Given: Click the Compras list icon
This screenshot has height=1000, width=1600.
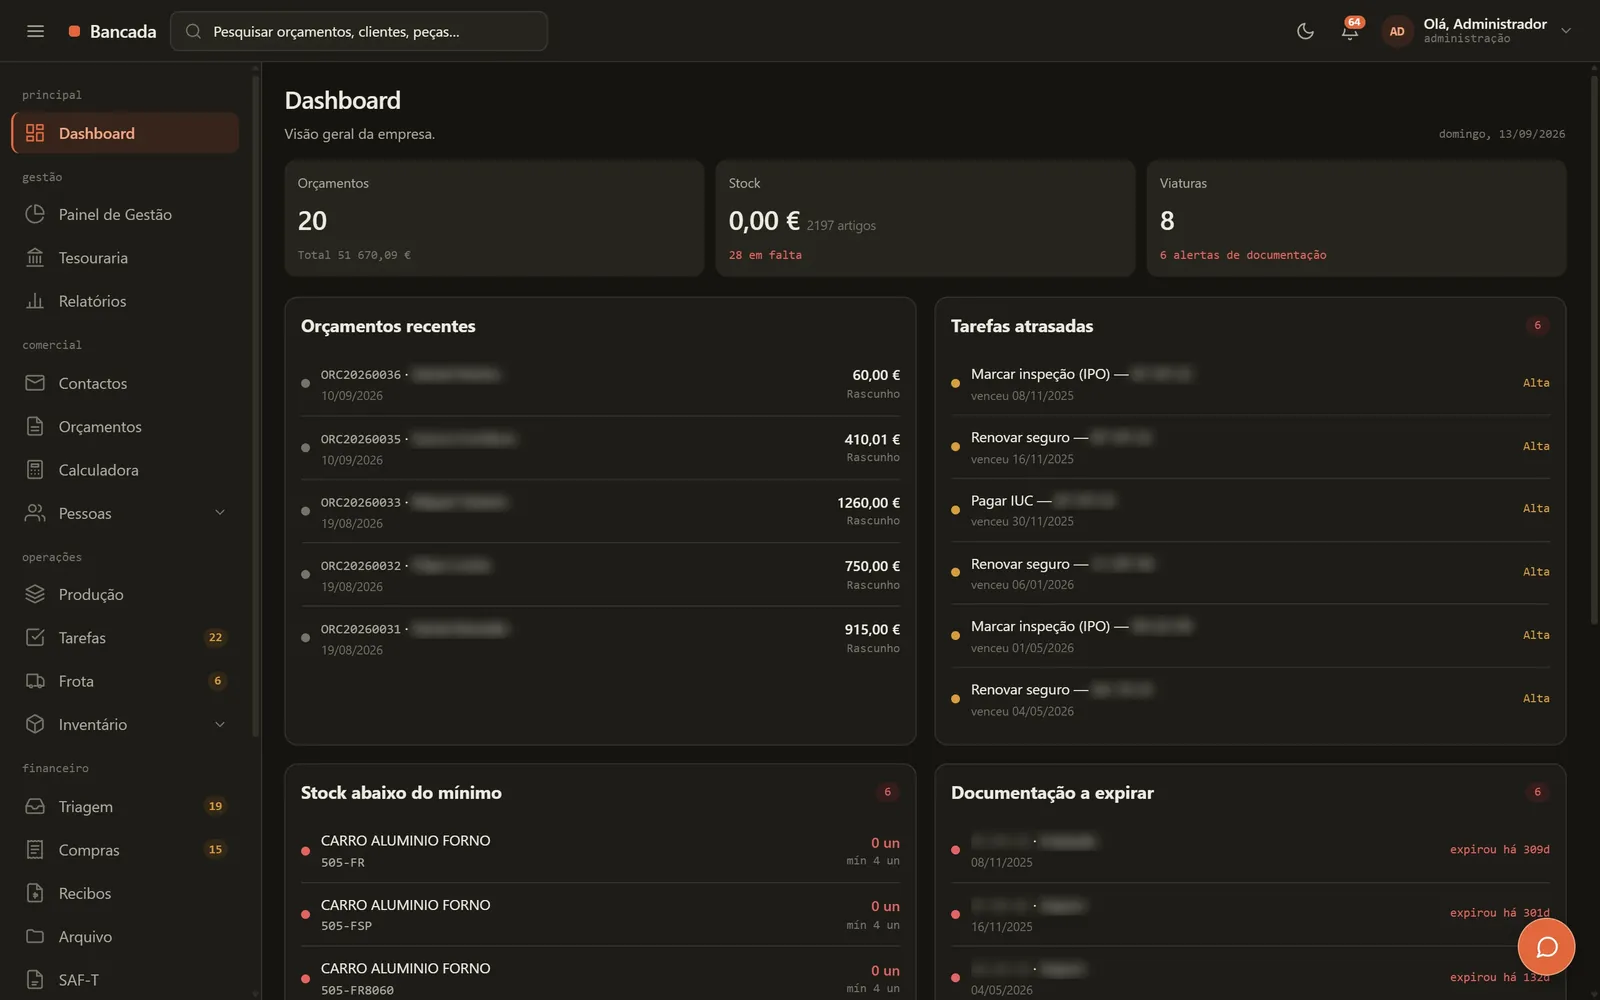Looking at the screenshot, I should (x=35, y=849).
